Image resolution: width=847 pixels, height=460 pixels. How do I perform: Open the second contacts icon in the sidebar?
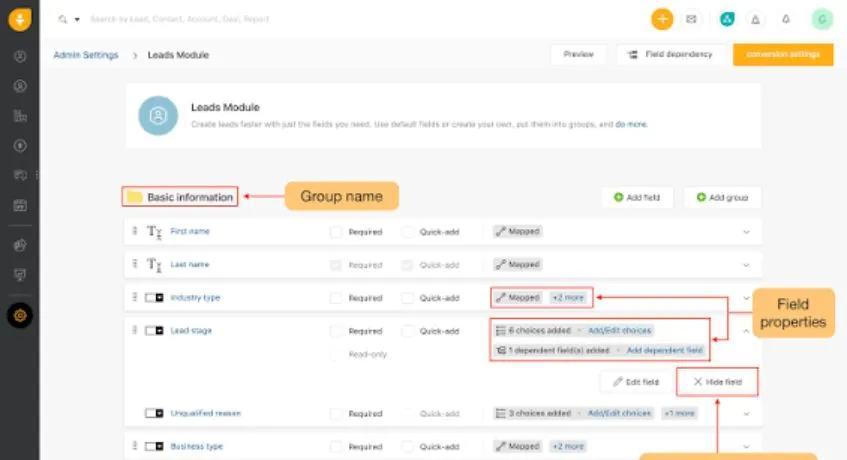[20, 86]
